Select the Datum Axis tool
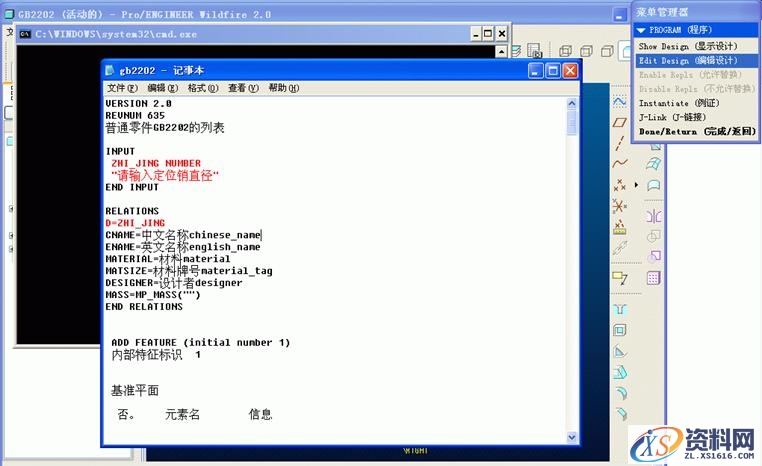 coord(619,143)
